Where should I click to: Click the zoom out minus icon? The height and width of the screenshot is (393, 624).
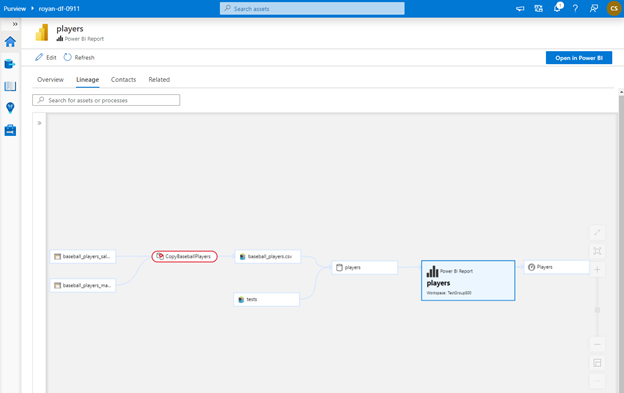pyautogui.click(x=597, y=344)
